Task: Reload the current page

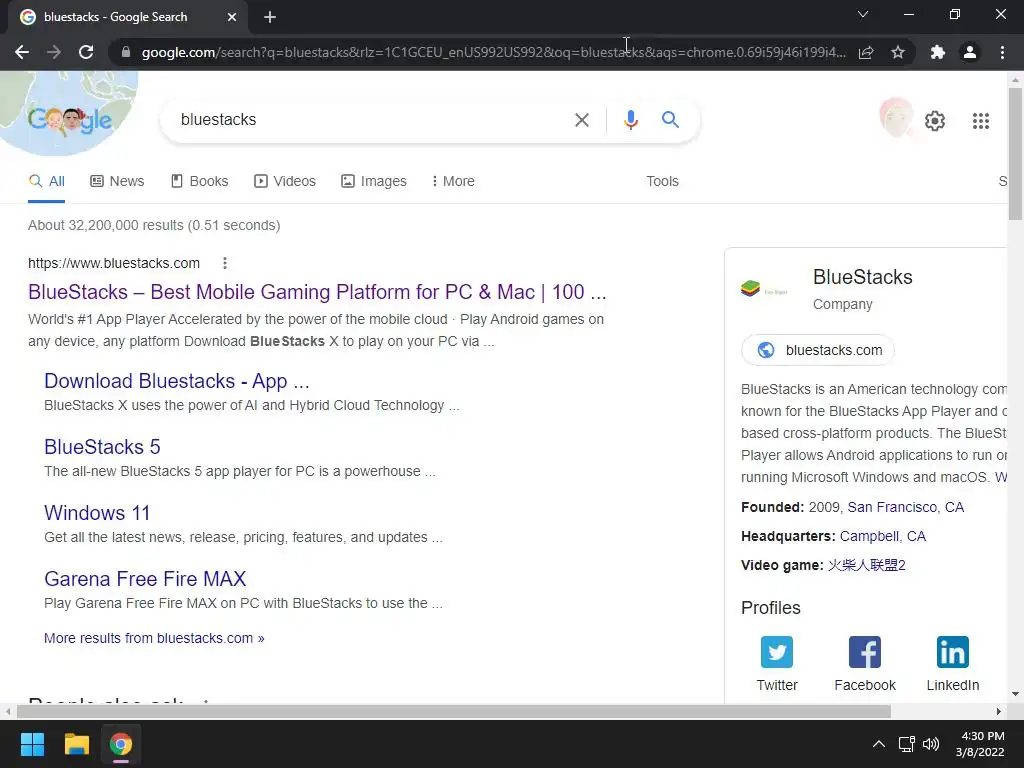Action: [86, 52]
